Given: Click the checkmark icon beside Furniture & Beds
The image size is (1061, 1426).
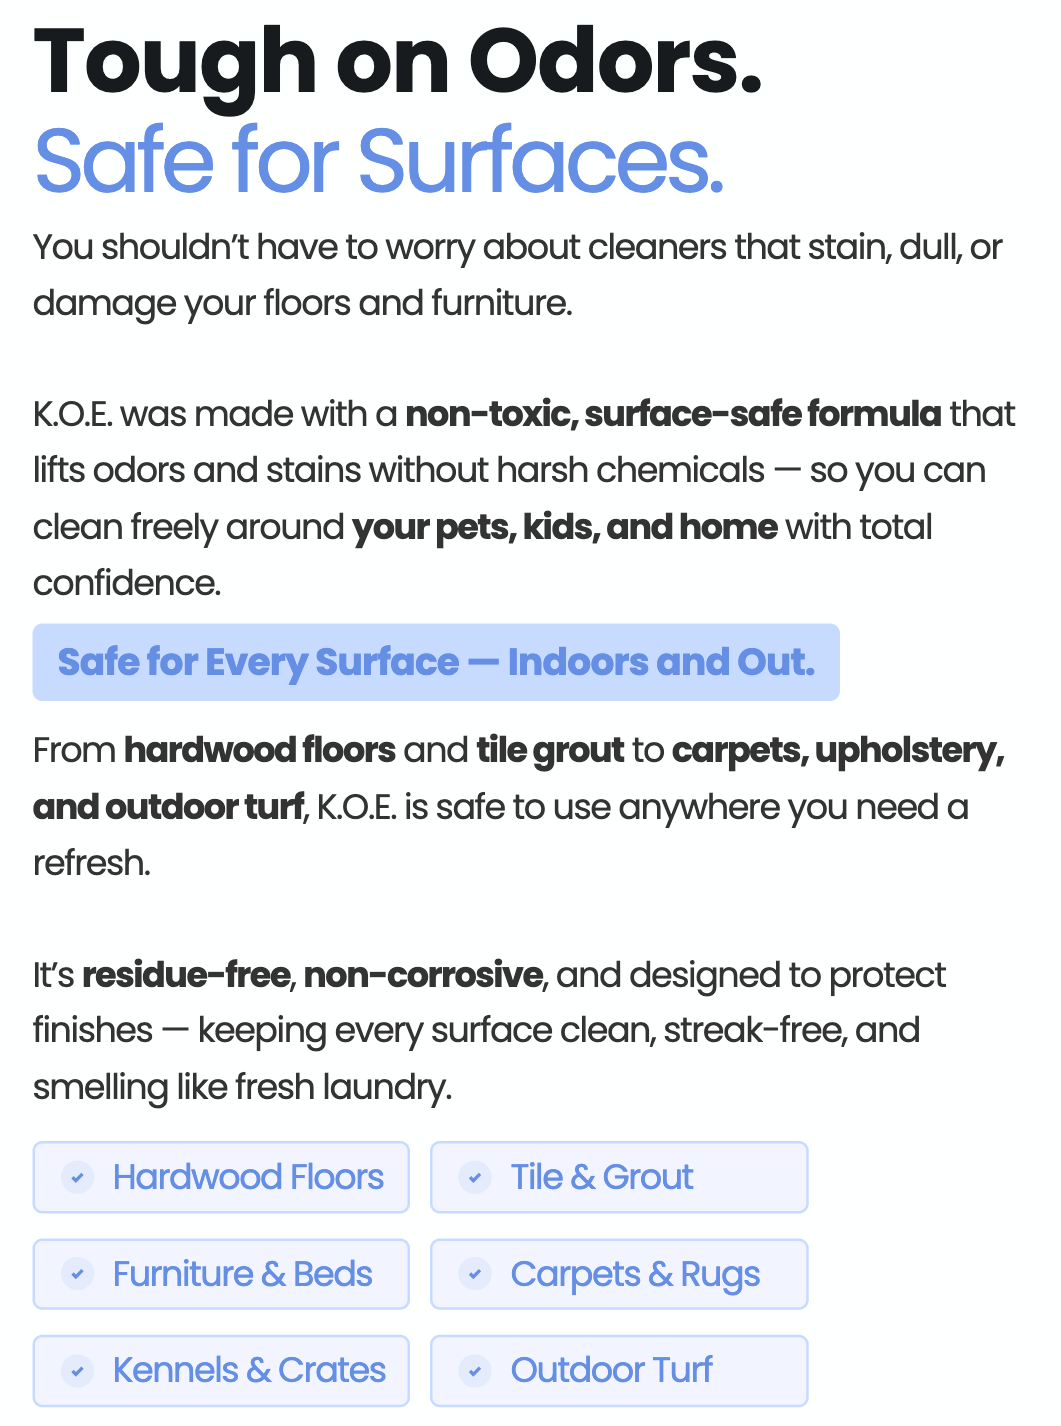Looking at the screenshot, I should tap(77, 1274).
